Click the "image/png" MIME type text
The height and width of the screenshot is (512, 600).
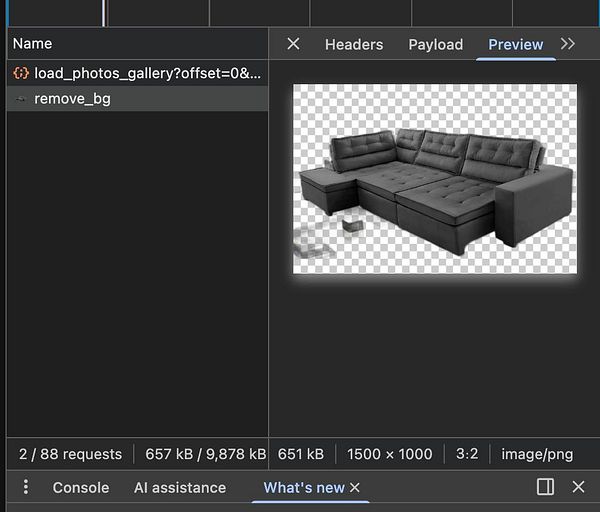(537, 455)
